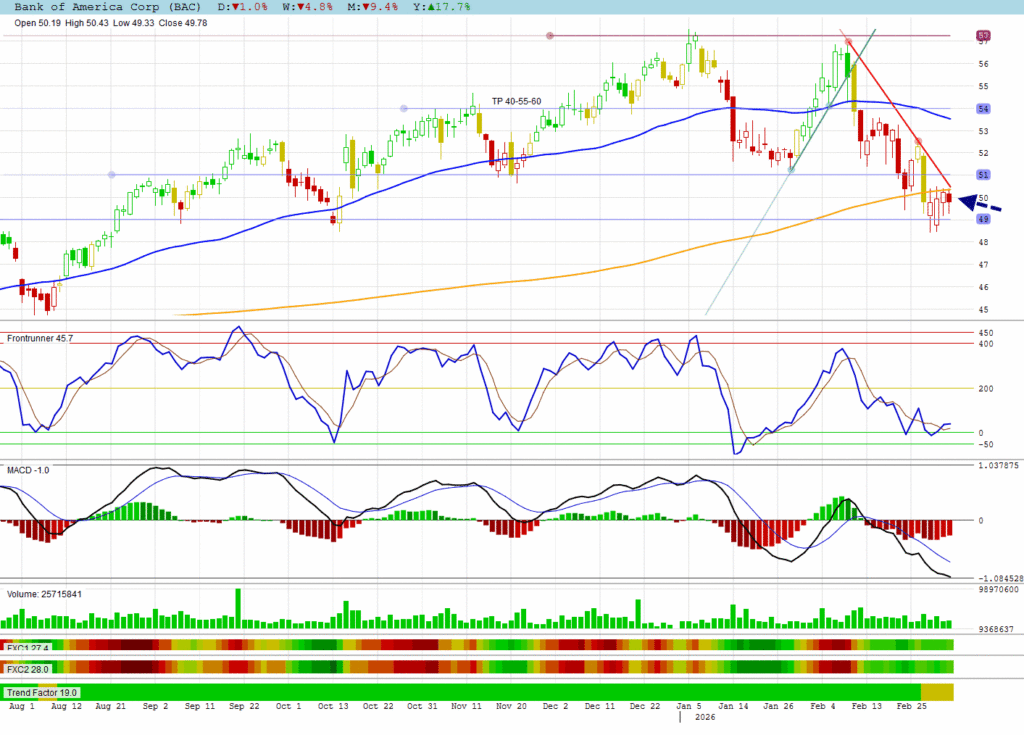Click the blue 54 price tag on the axis
The image size is (1024, 735).
tap(984, 108)
